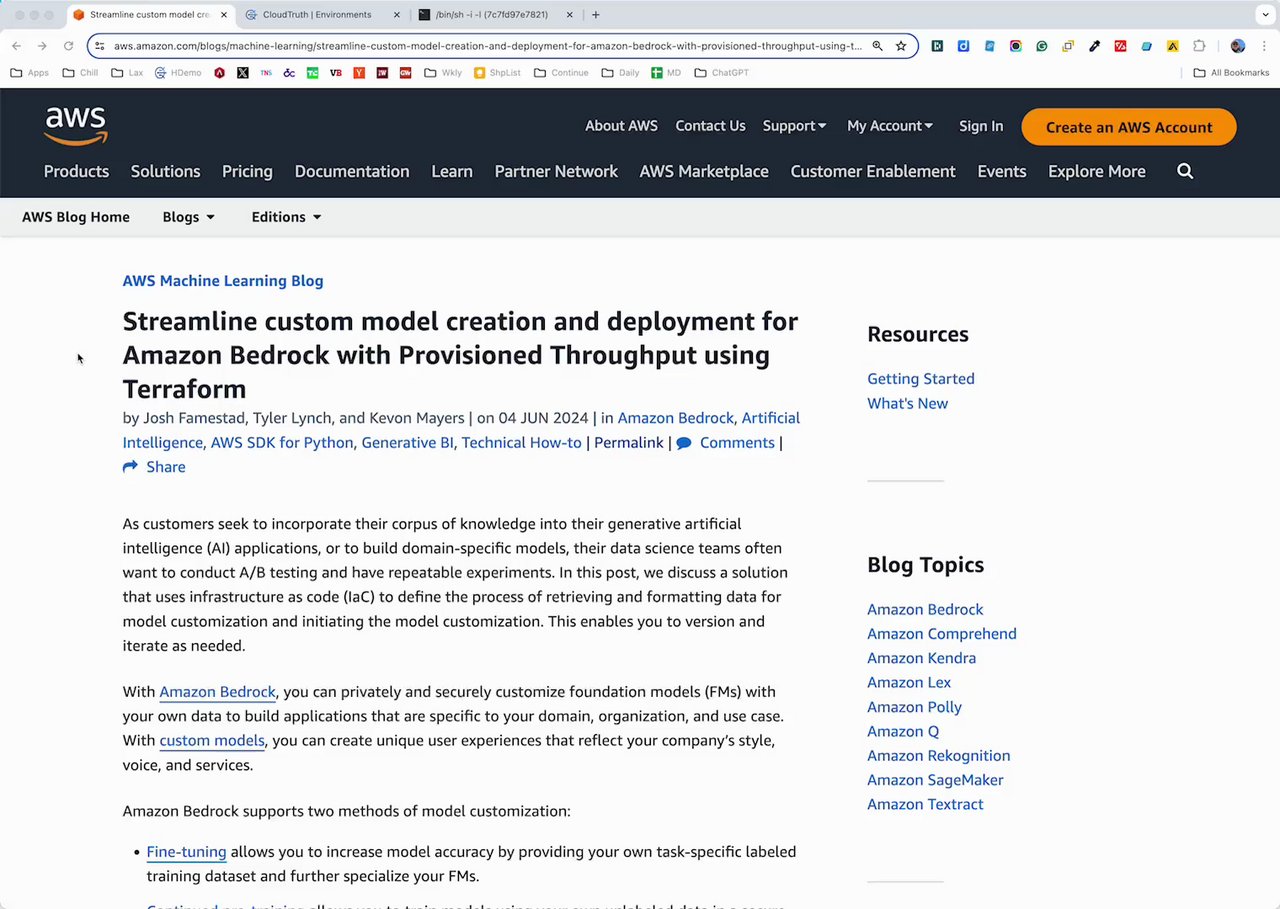Open the red percent-slash extension icon
This screenshot has height=909, width=1280.
1121,46
